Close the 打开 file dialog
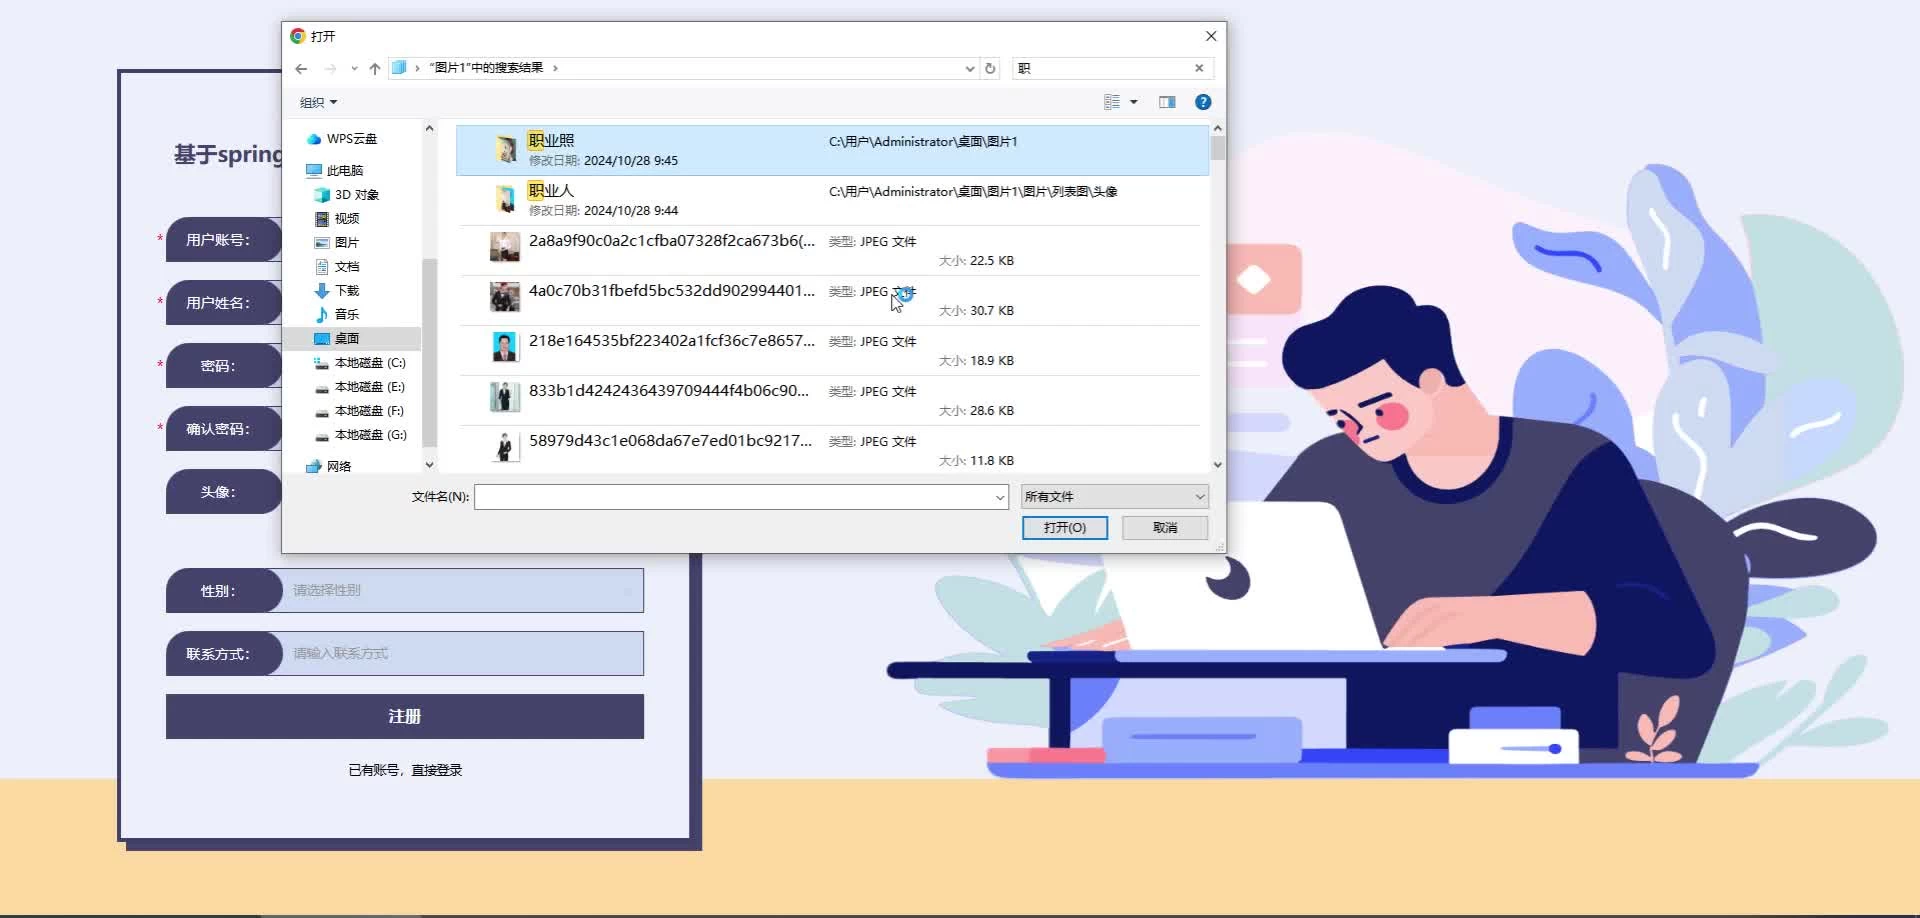1920x918 pixels. click(x=1211, y=36)
